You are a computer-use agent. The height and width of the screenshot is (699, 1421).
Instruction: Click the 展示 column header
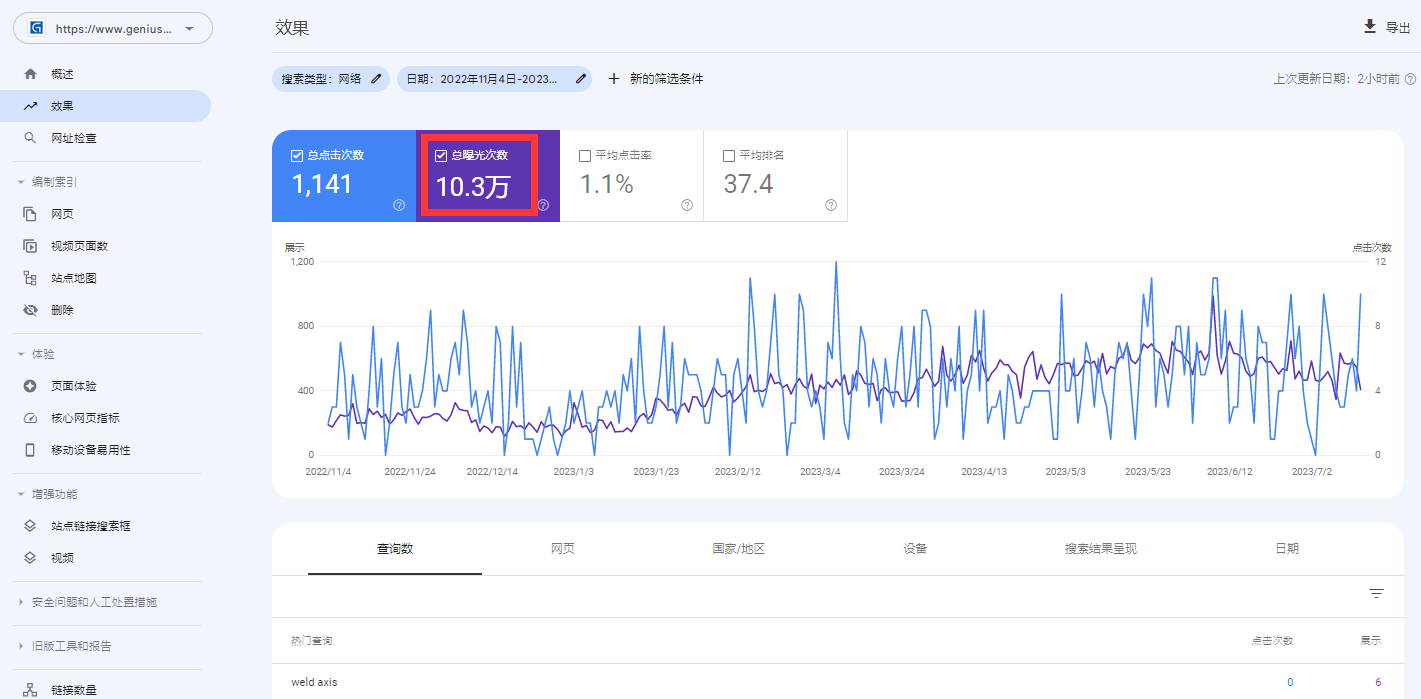click(x=1370, y=641)
